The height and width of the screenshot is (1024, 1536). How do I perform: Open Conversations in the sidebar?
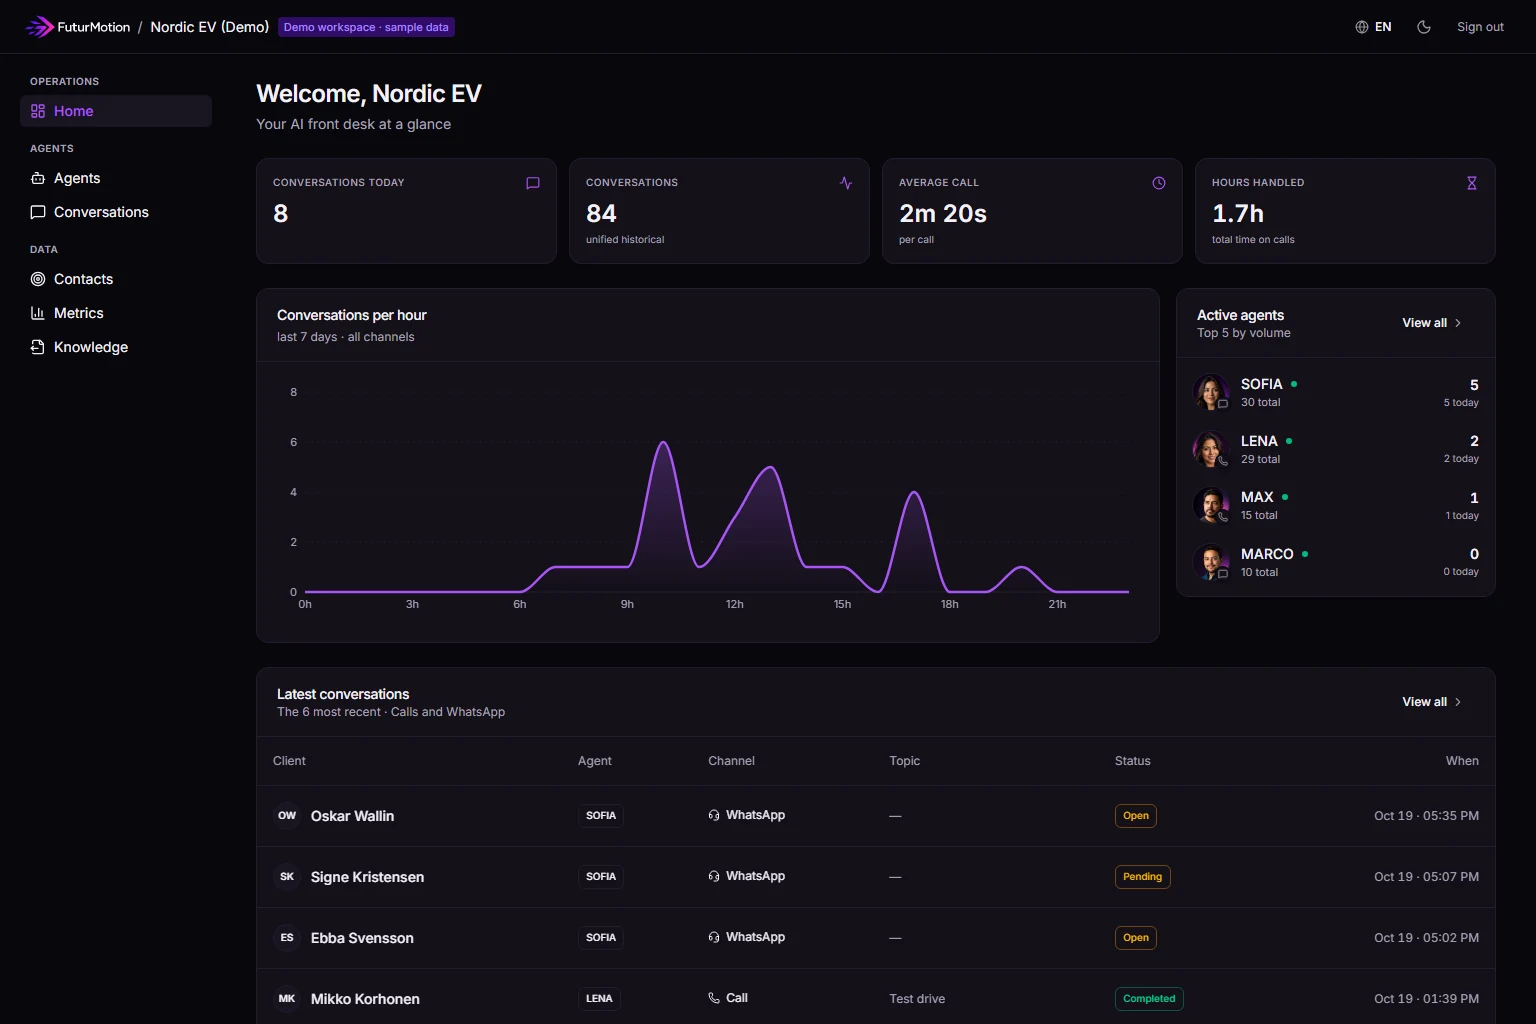(116, 212)
